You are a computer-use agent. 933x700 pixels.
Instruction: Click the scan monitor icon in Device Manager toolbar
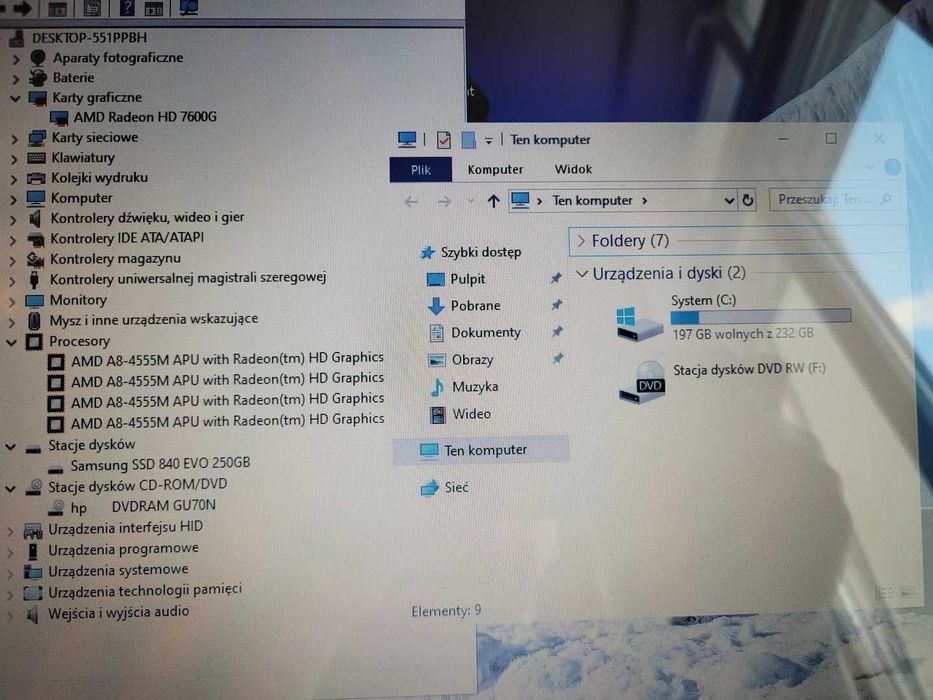(189, 8)
